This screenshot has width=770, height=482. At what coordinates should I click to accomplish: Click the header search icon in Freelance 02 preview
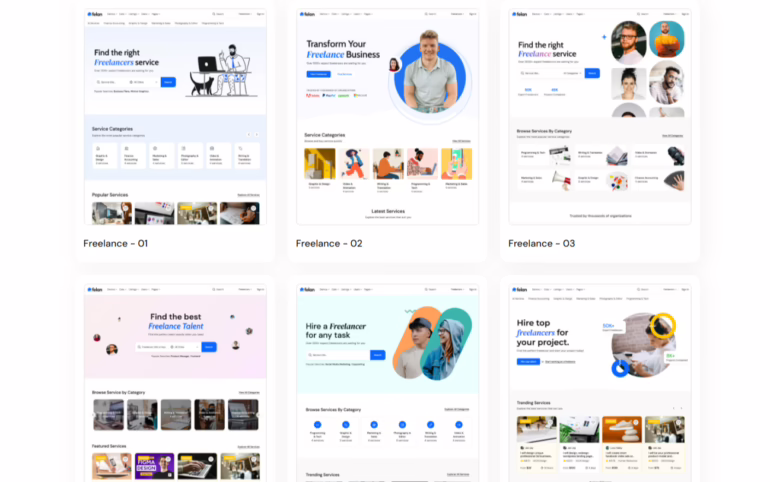[x=426, y=14]
